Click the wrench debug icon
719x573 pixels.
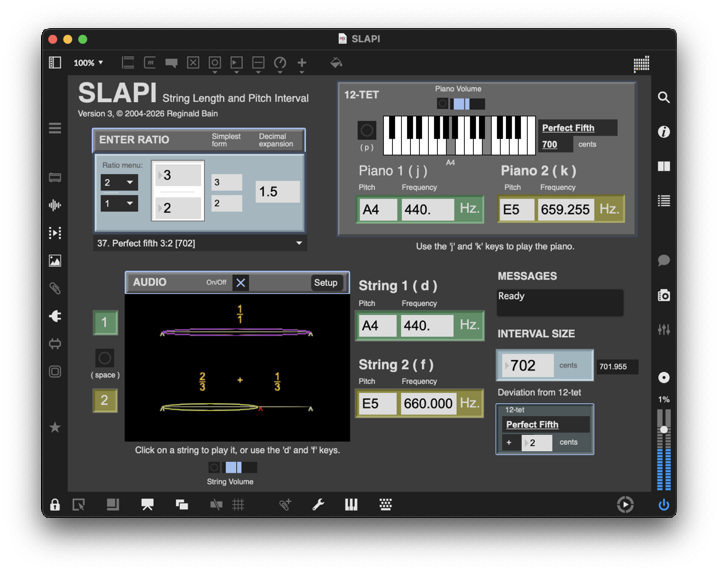[318, 505]
